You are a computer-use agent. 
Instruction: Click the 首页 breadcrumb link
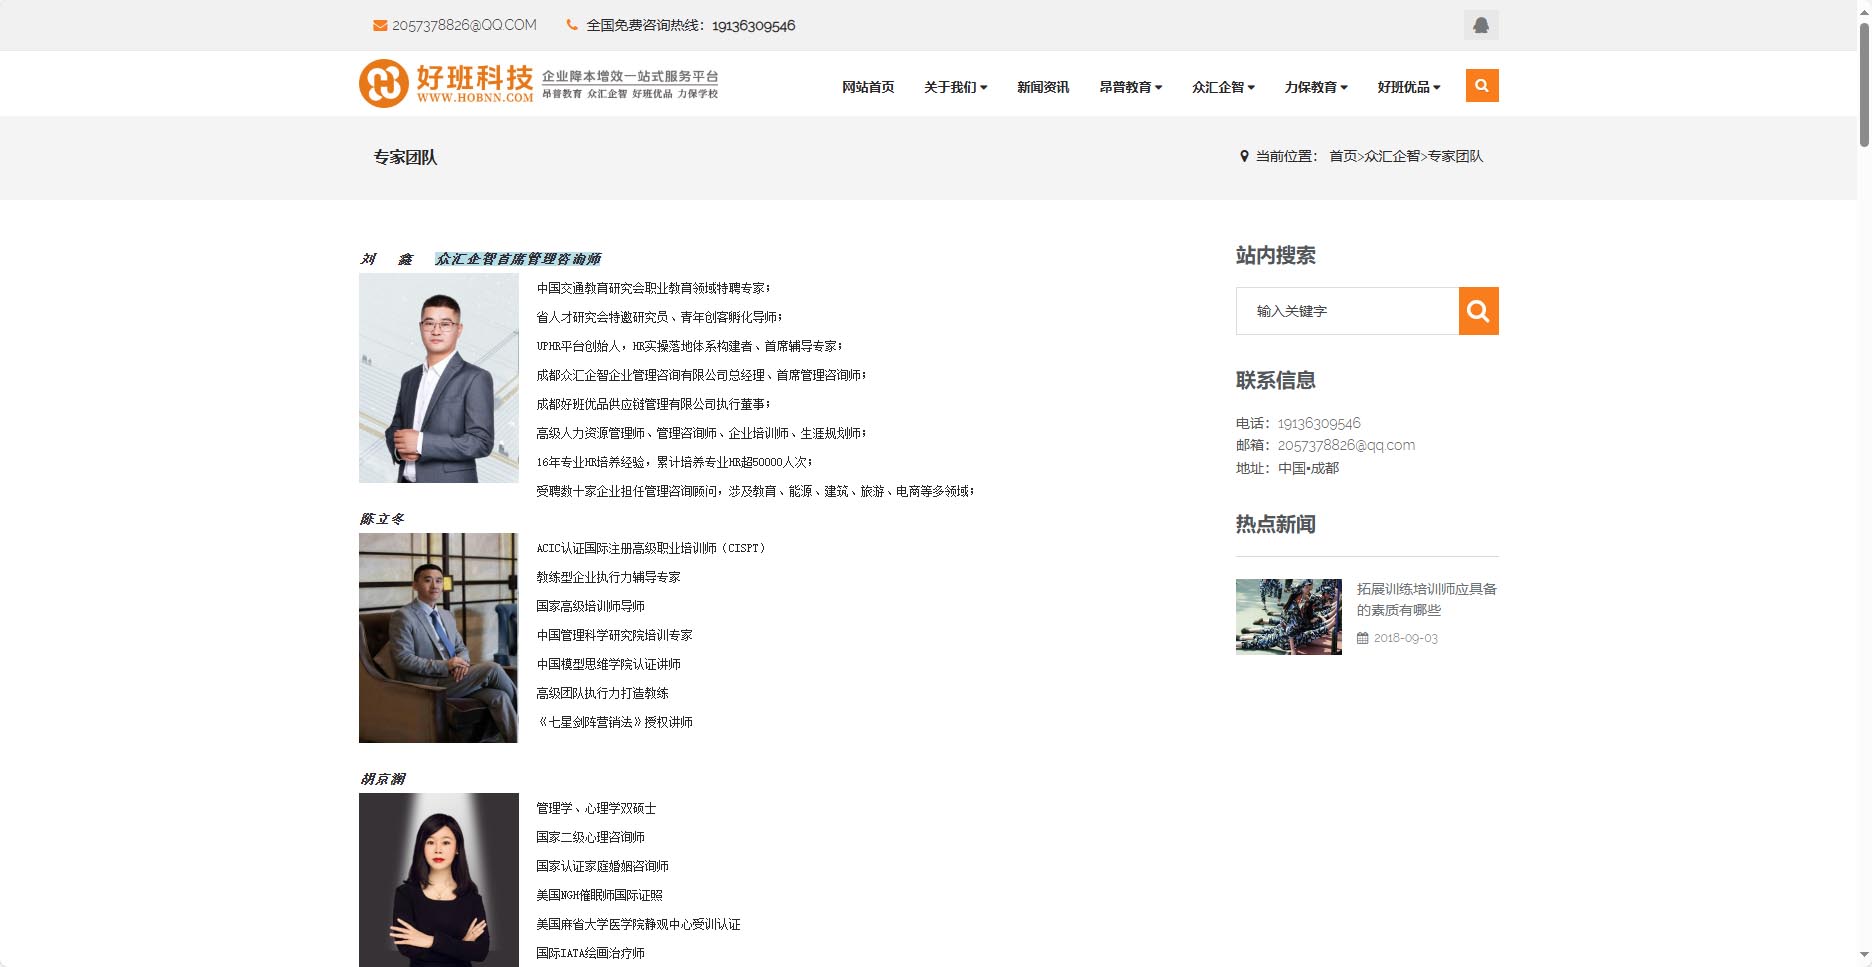1343,156
